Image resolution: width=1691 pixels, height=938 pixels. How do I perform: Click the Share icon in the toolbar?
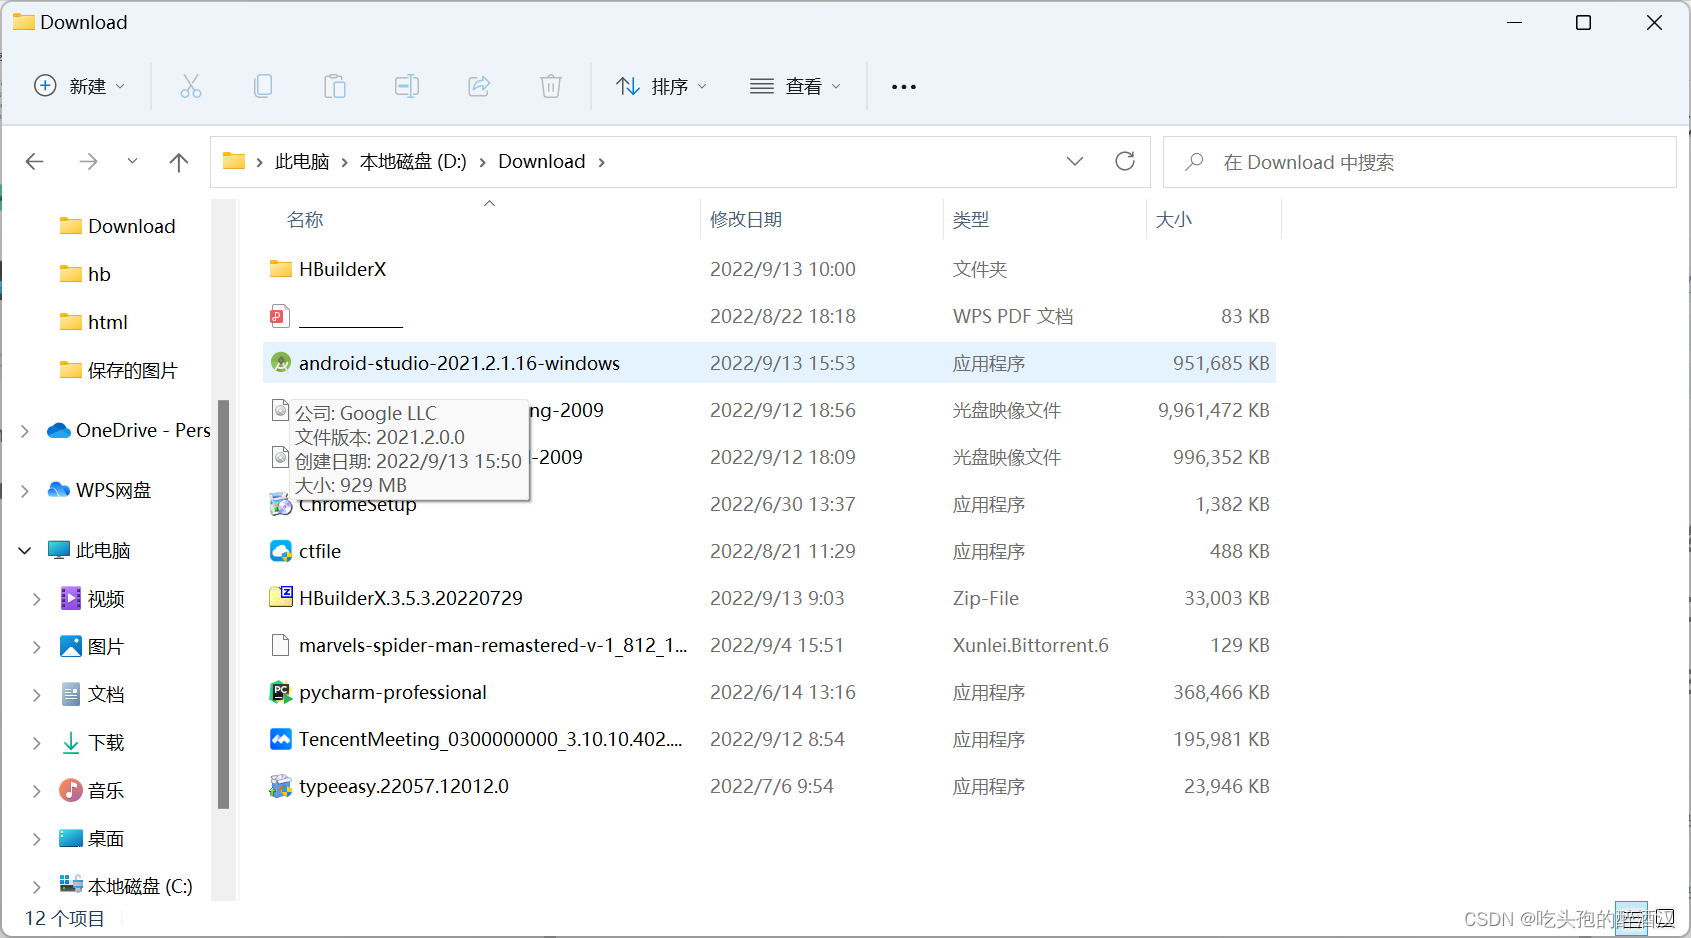(479, 86)
